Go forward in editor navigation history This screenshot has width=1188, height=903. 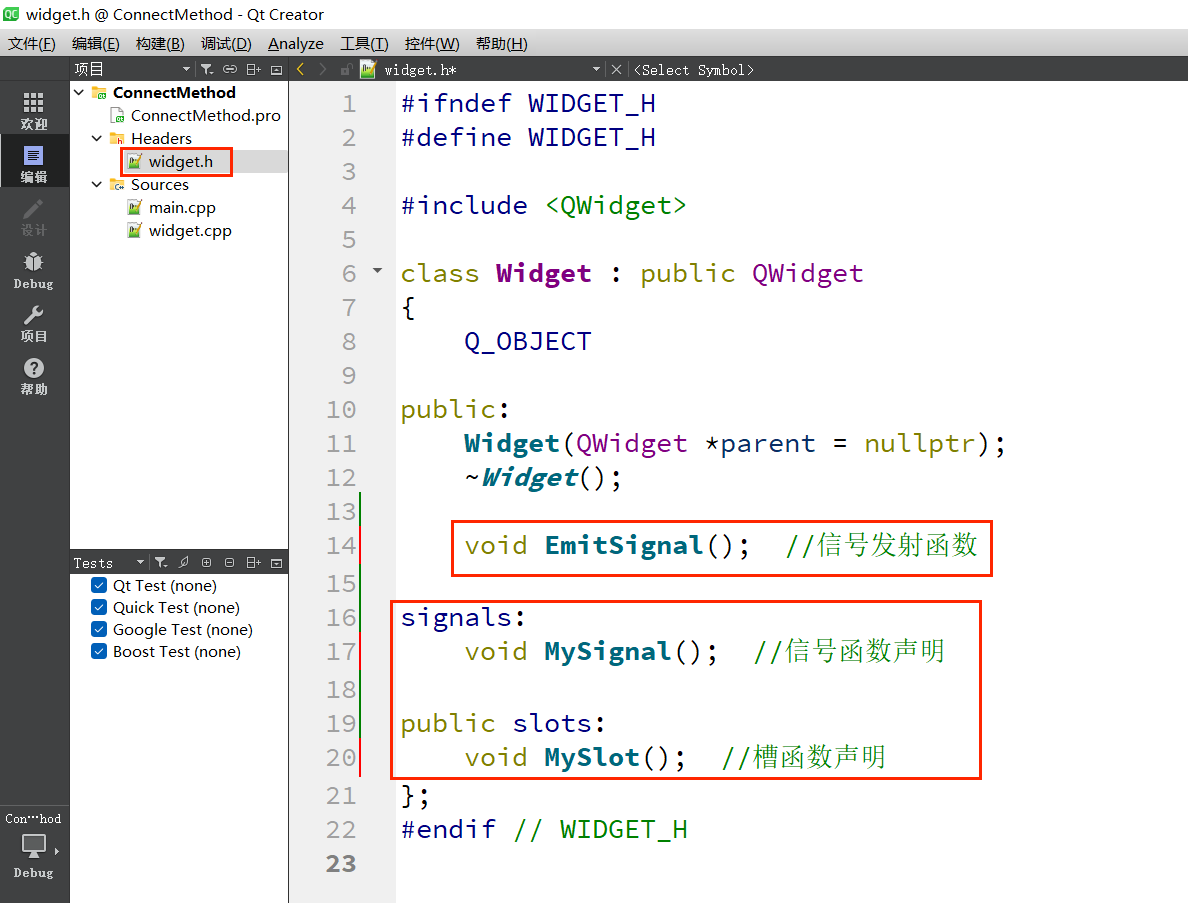pos(323,70)
